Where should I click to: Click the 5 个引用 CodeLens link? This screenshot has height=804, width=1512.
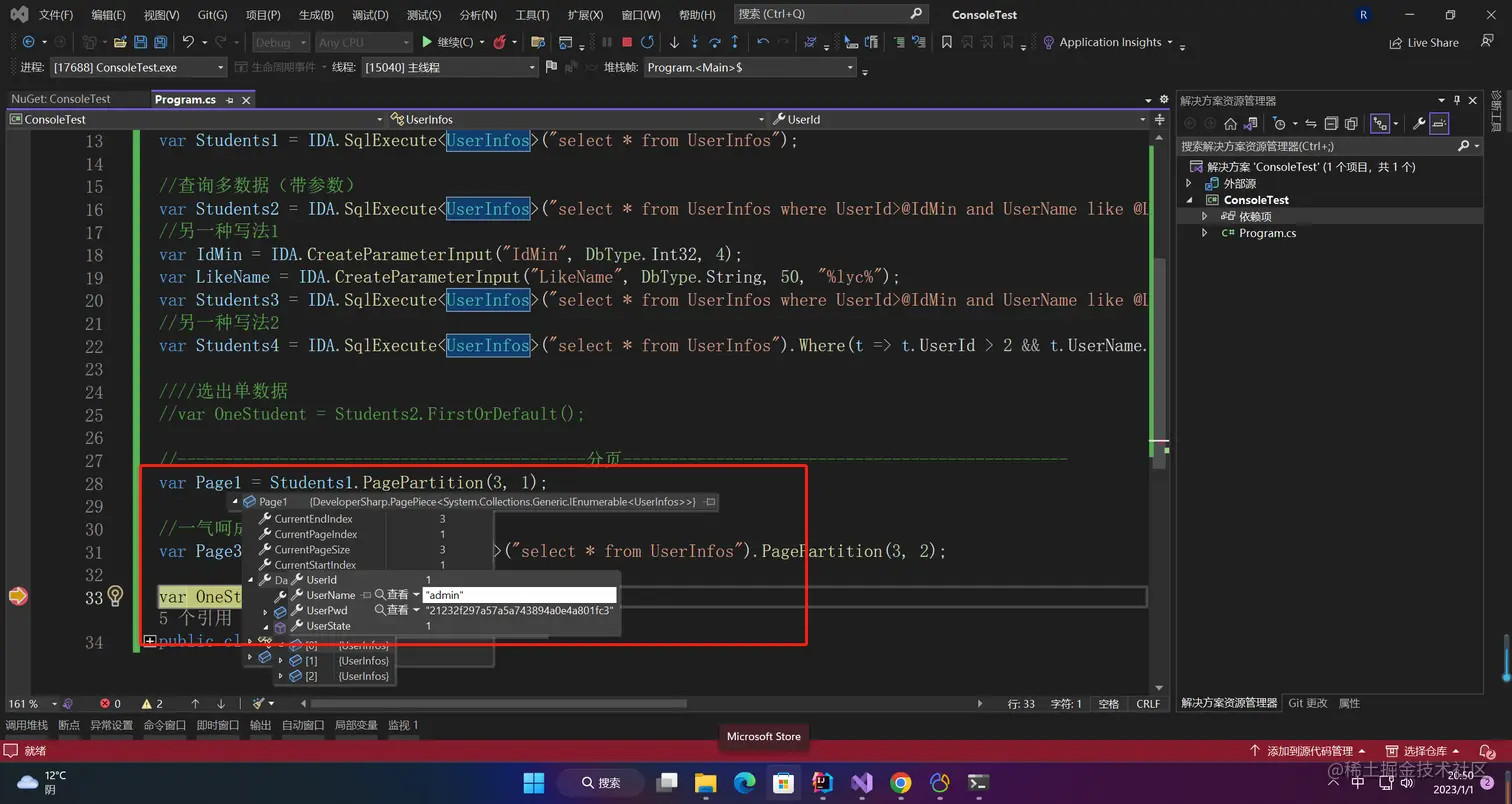(x=195, y=618)
